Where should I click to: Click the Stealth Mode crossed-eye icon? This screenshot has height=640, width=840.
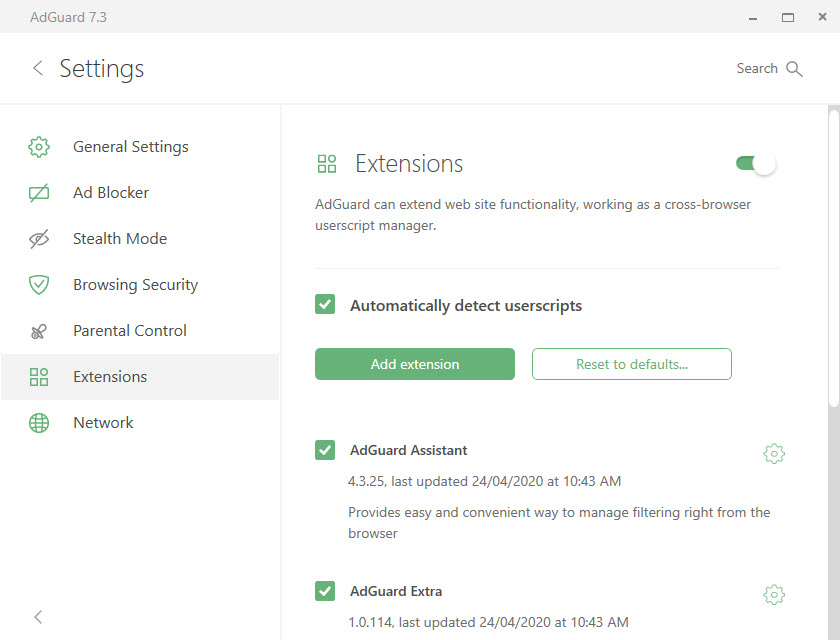[x=39, y=239]
